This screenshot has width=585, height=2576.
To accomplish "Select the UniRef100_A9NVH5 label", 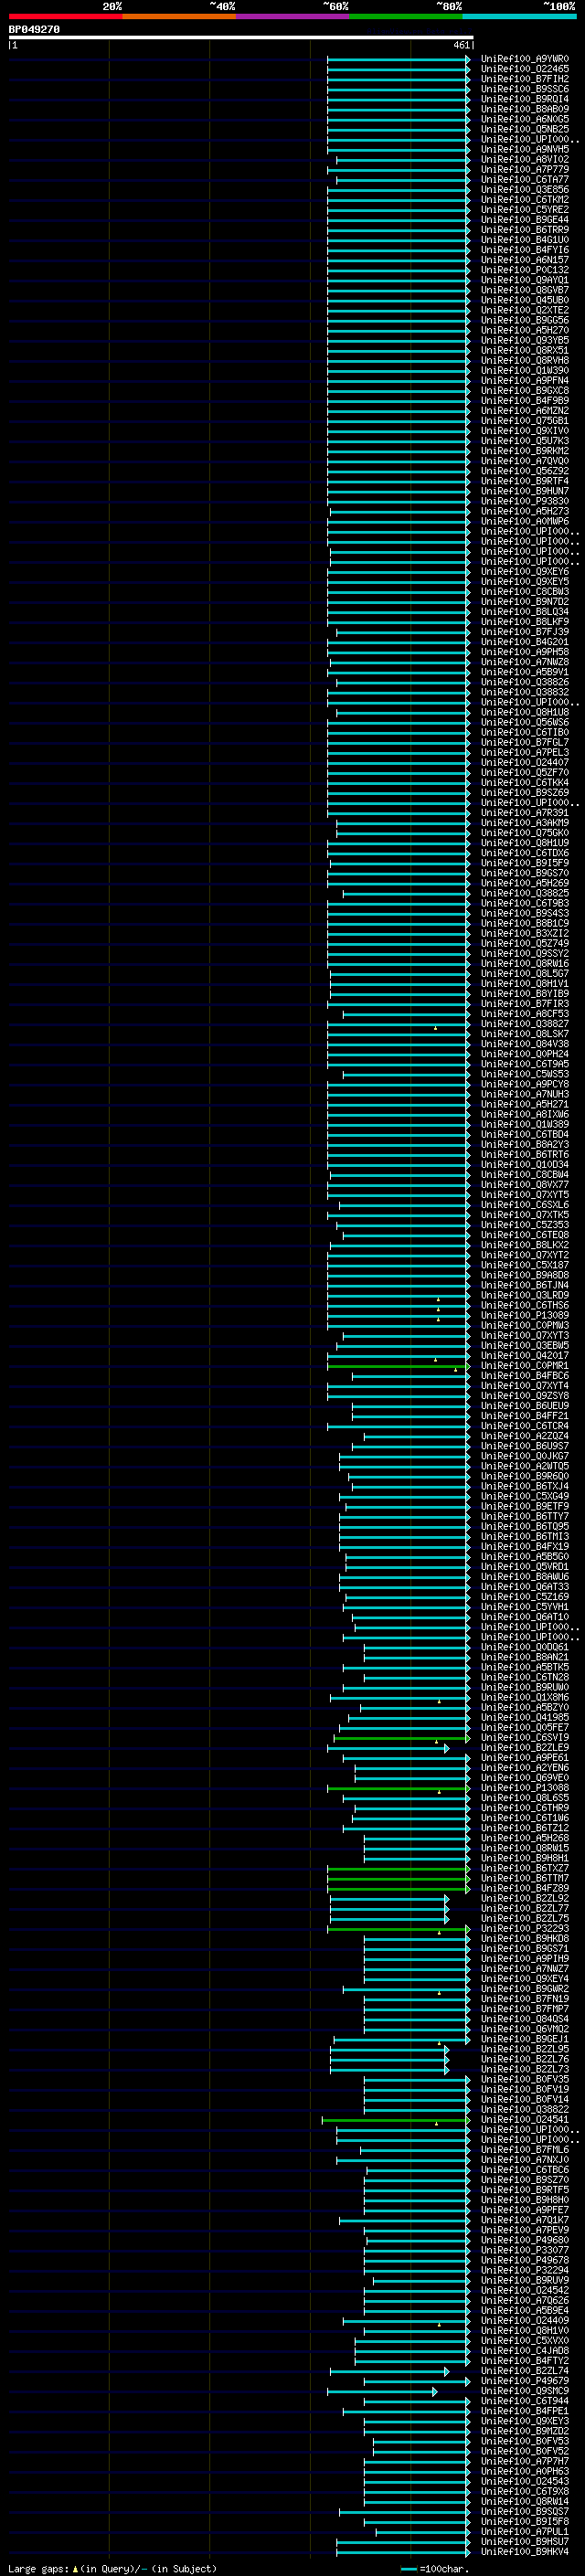I will click(524, 150).
